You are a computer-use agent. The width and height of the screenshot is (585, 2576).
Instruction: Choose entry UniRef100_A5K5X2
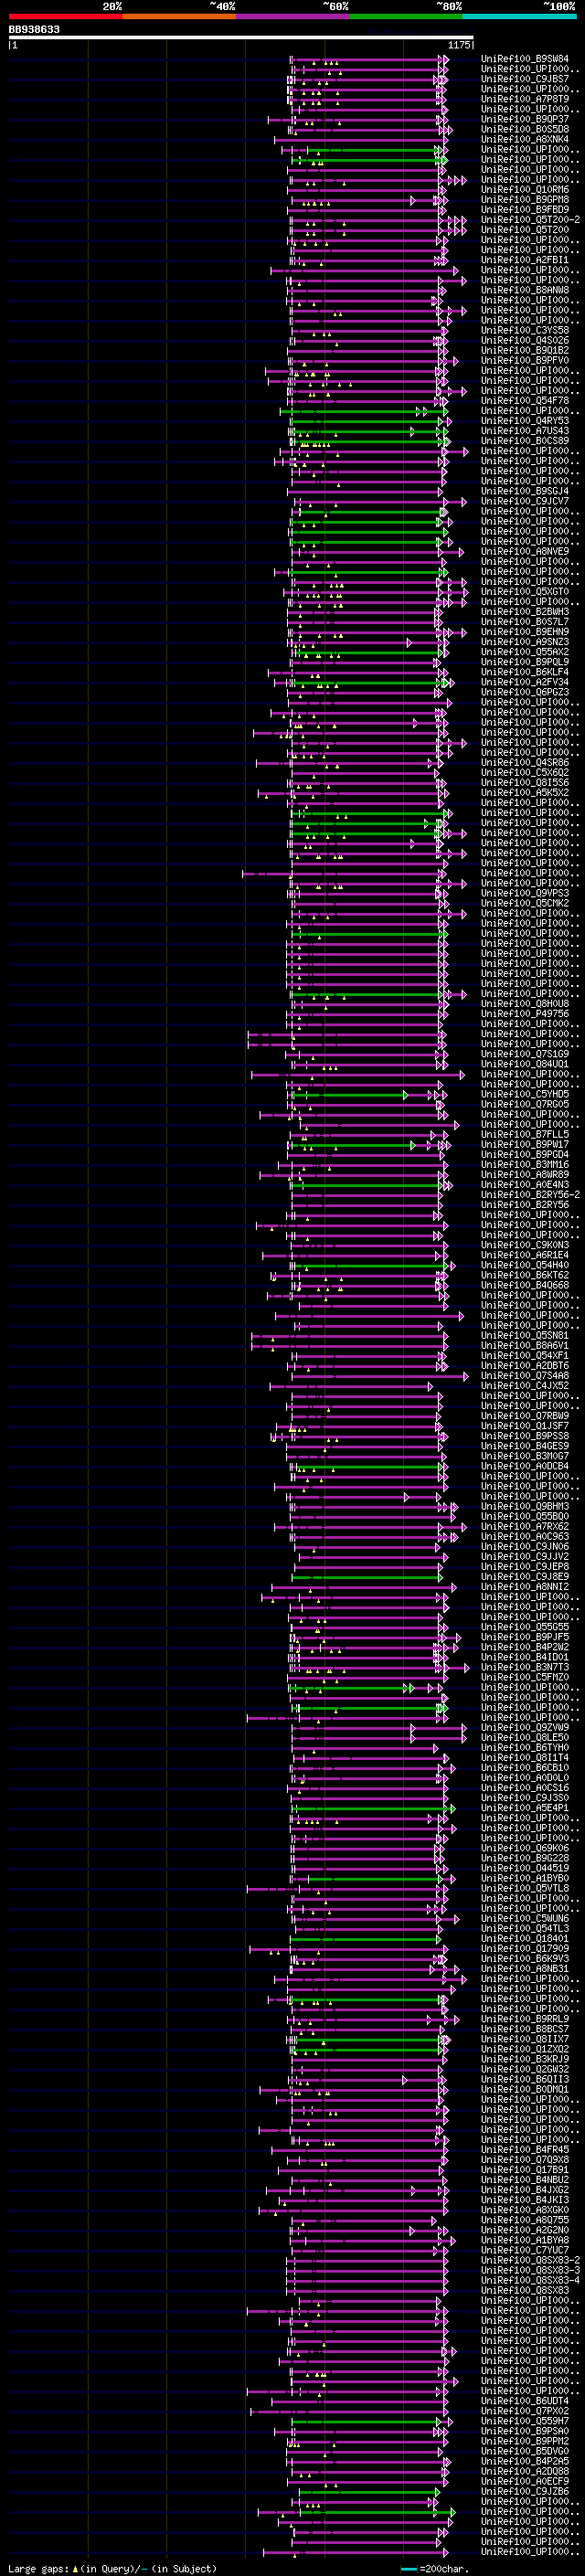(x=525, y=792)
